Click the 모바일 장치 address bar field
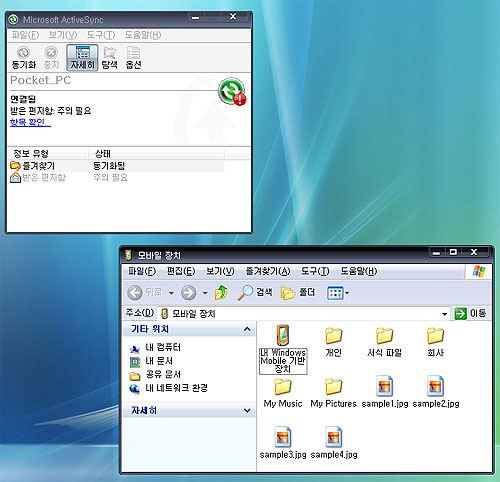The width and height of the screenshot is (500, 482). click(303, 313)
